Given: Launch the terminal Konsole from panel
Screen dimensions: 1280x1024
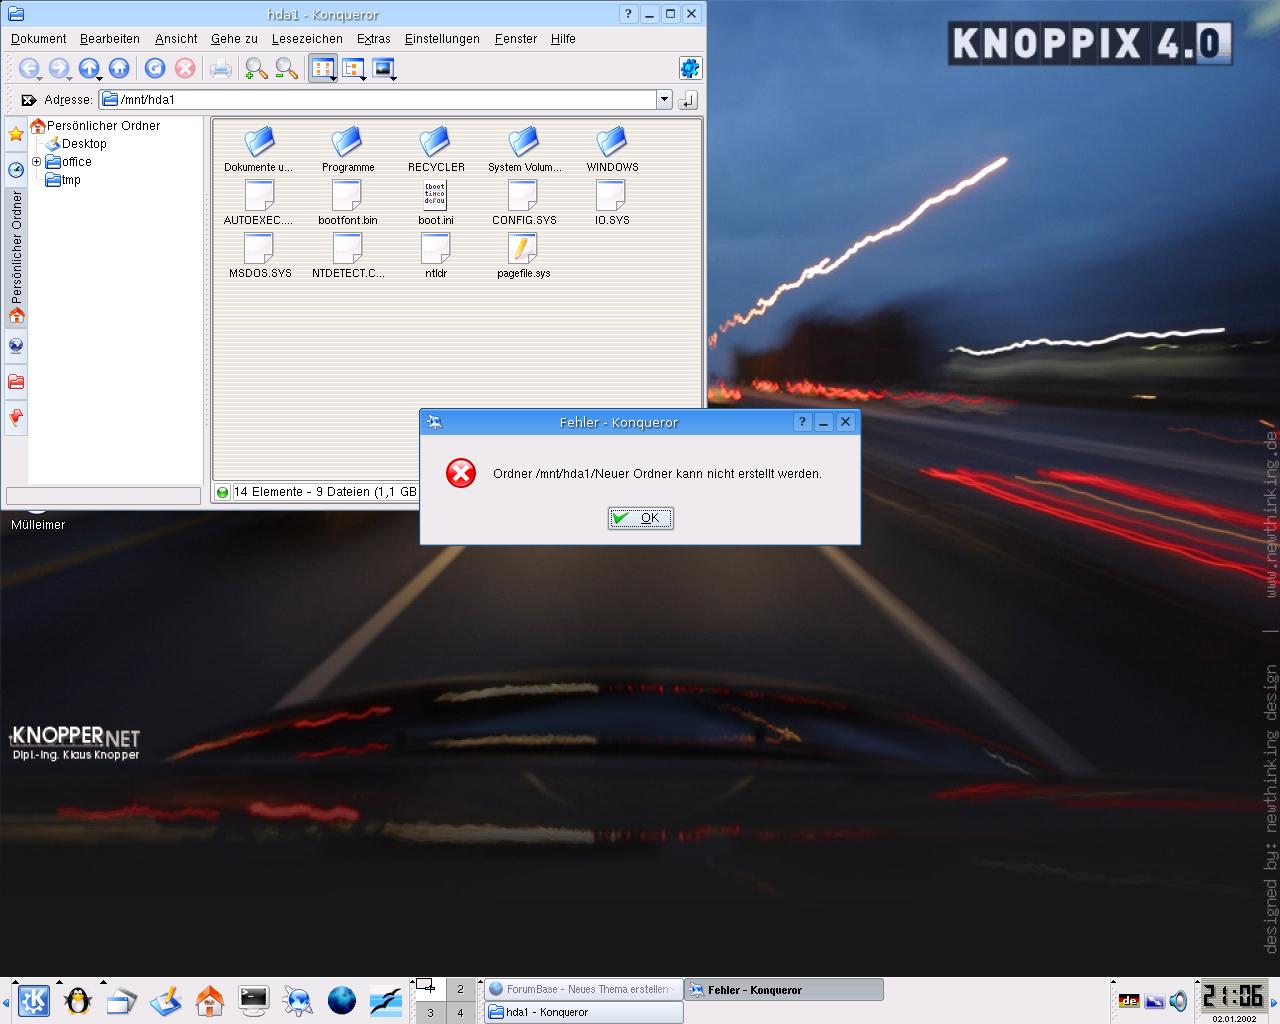Looking at the screenshot, I should [x=254, y=1000].
